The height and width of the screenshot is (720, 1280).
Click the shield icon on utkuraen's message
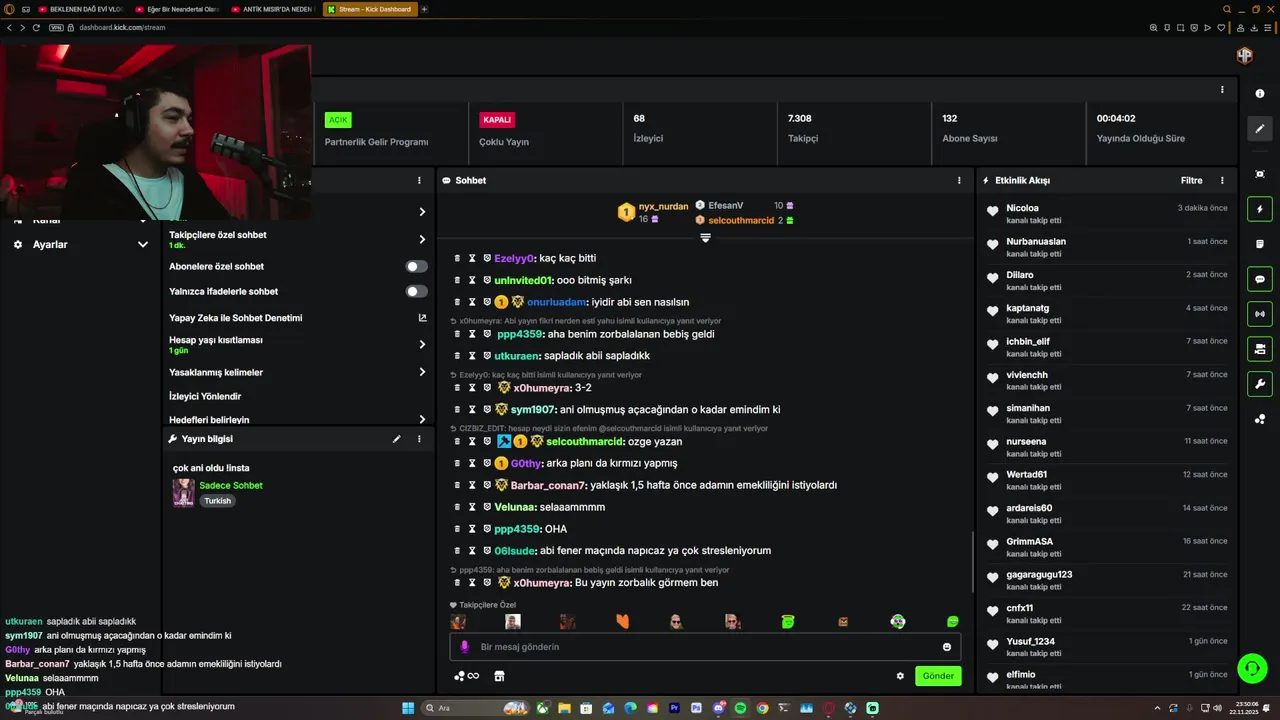(487, 356)
